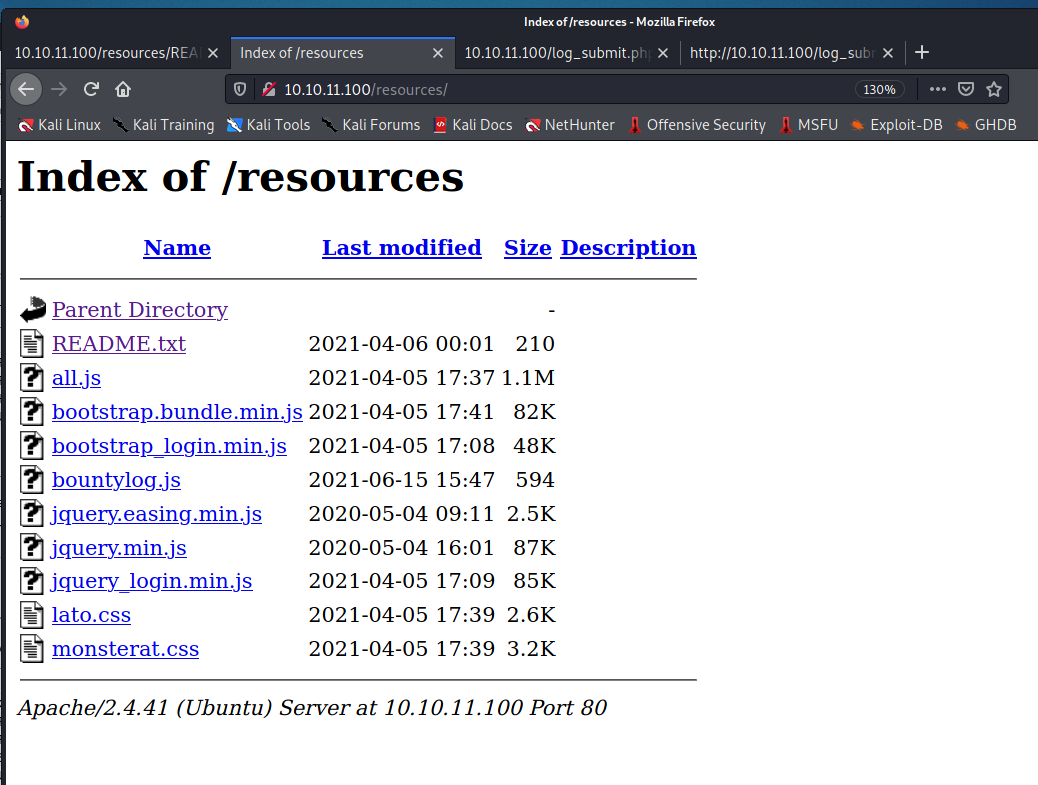
Task: Sort the listing by Size column
Action: 527,248
